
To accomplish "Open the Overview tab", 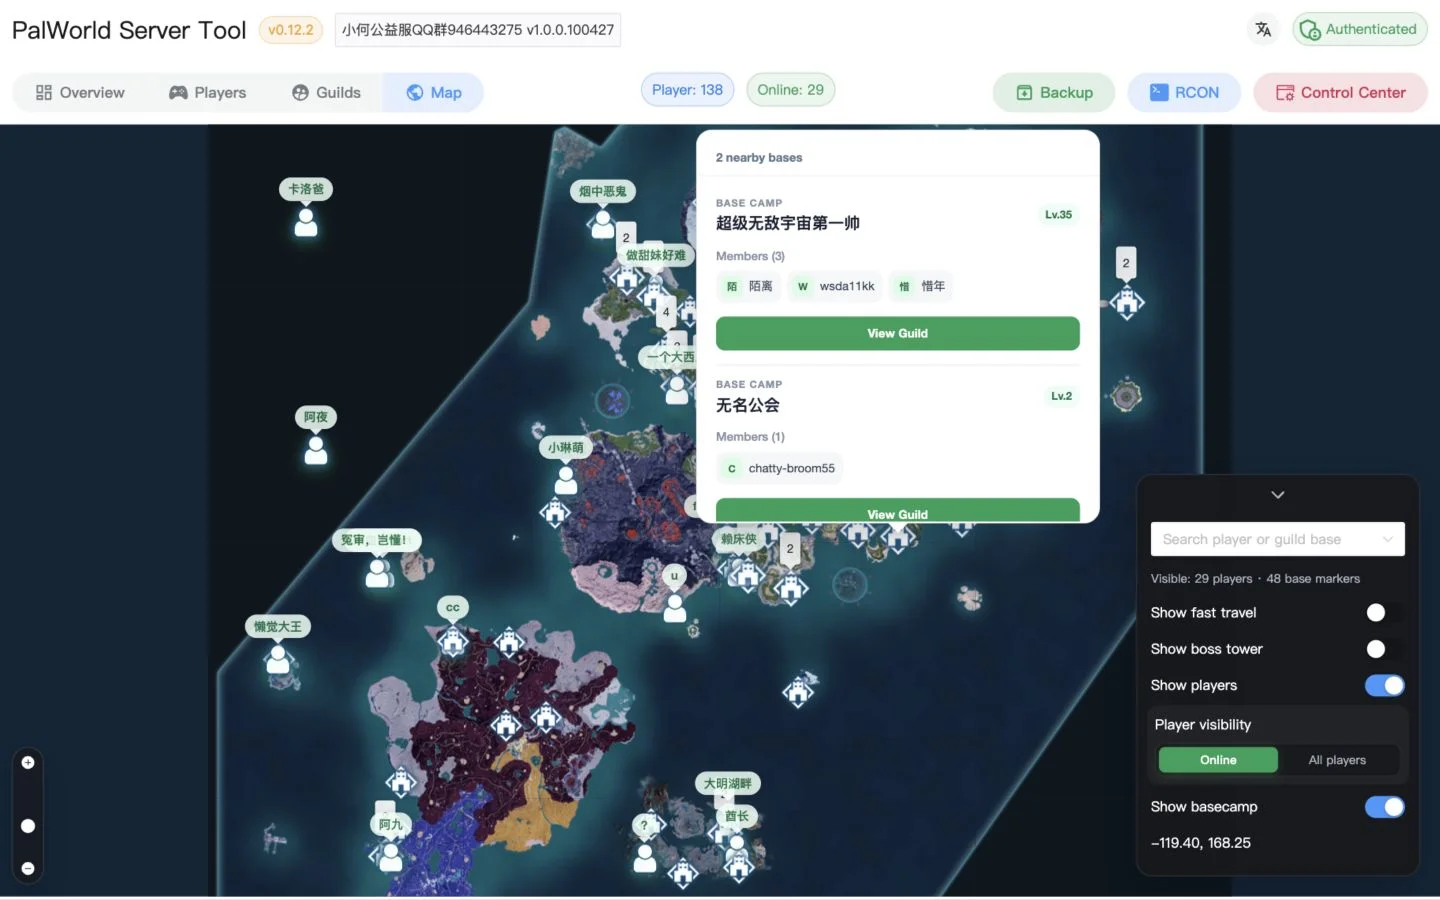I will pos(80,93).
